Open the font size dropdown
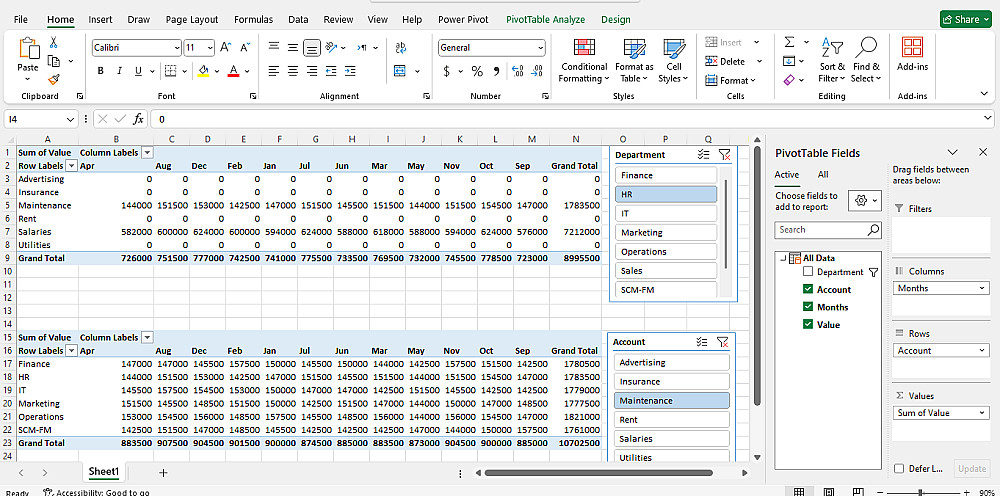This screenshot has width=1000, height=496. click(x=209, y=48)
